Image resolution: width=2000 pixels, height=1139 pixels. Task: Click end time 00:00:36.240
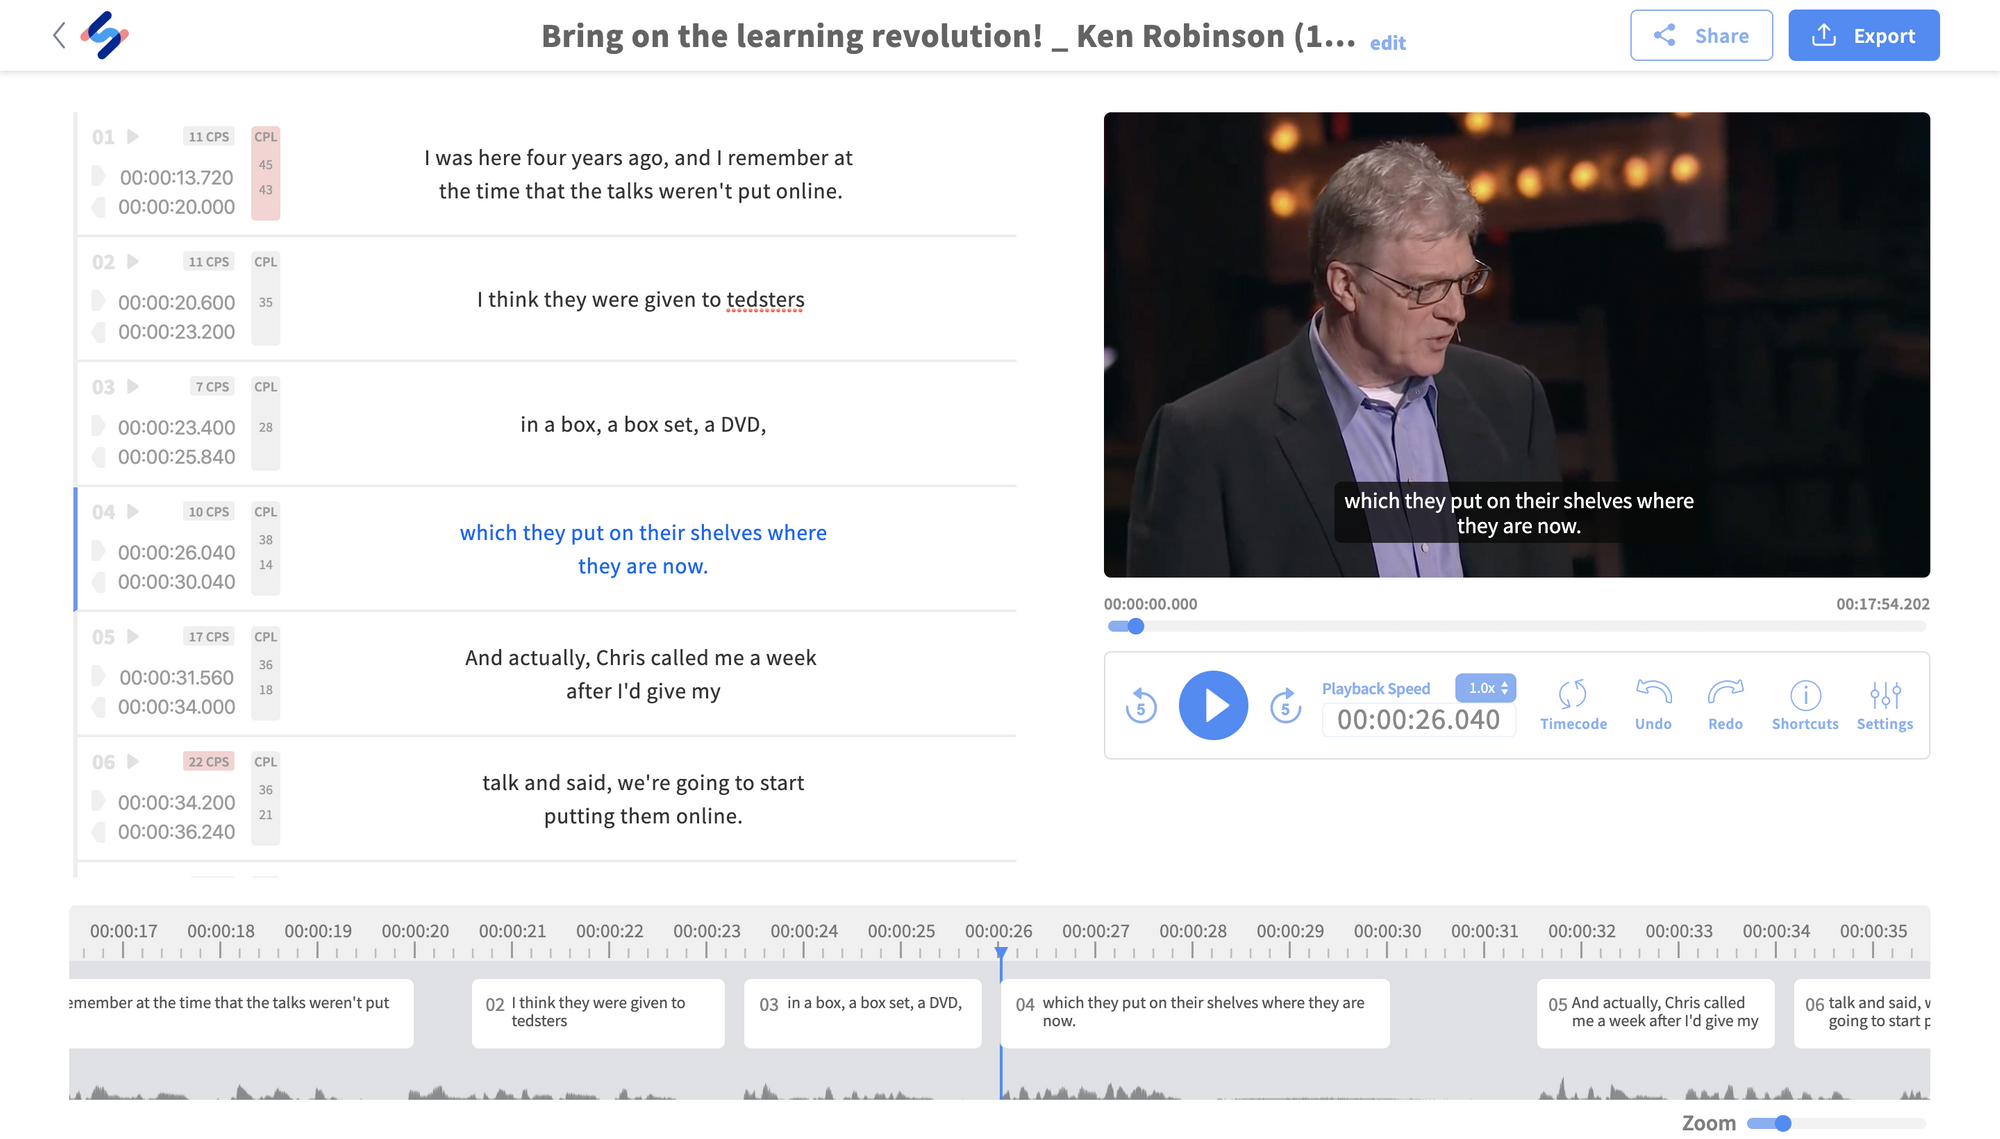coord(176,832)
